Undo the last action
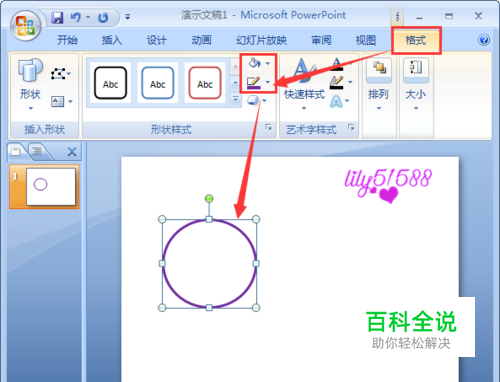Screen dimensions: 500x382 click(76, 17)
